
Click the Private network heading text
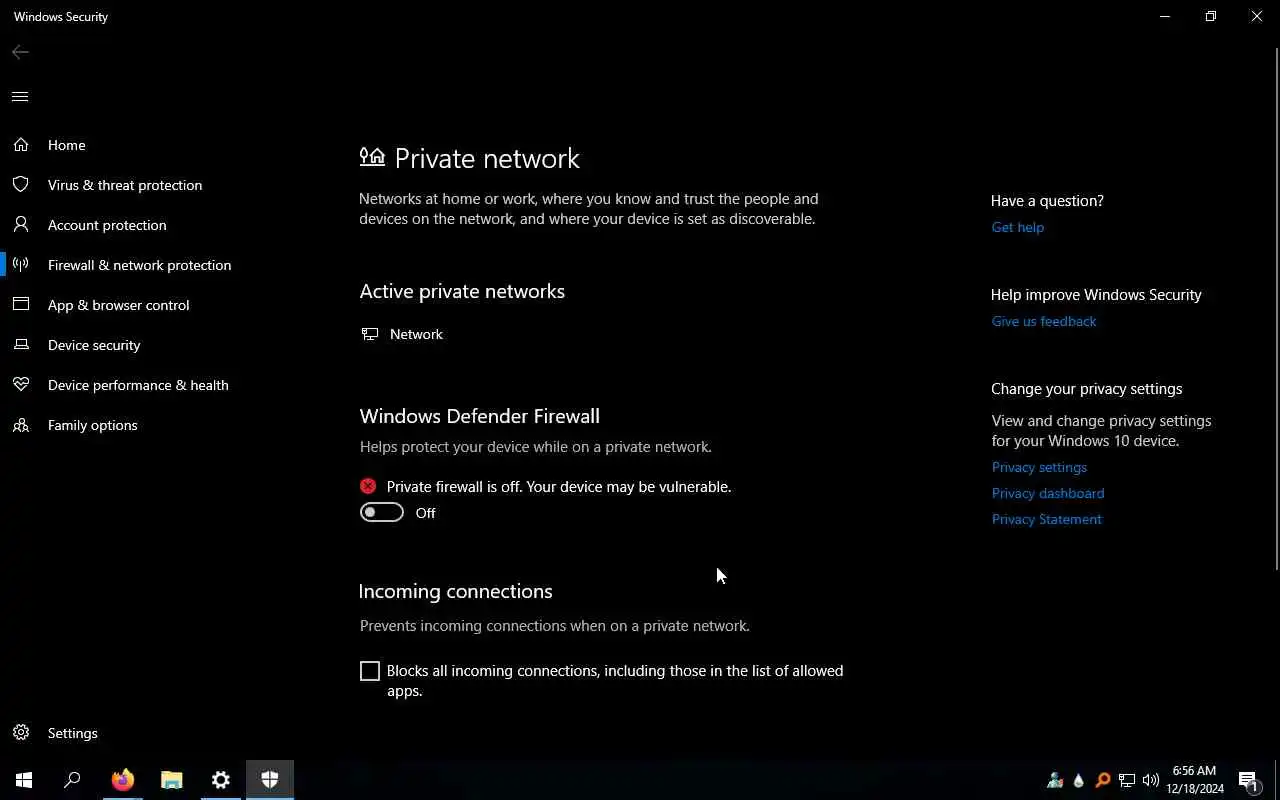tap(487, 158)
